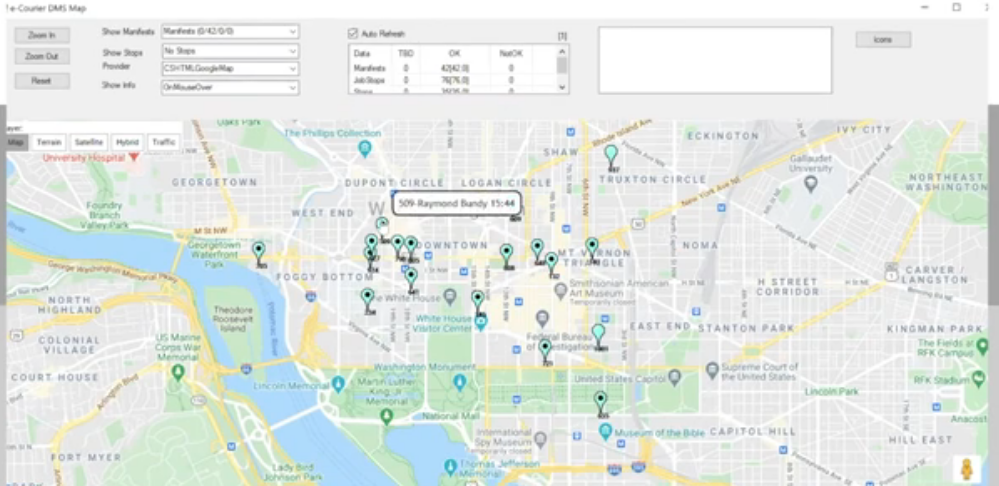
Task: Click the White House Visitor Center marker
Action: pyautogui.click(x=482, y=323)
